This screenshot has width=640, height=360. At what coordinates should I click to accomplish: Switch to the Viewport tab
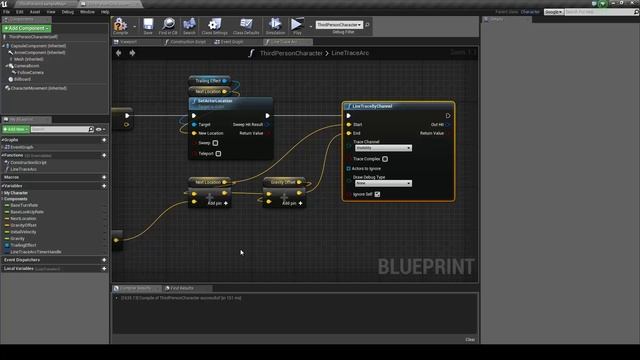pyautogui.click(x=128, y=42)
